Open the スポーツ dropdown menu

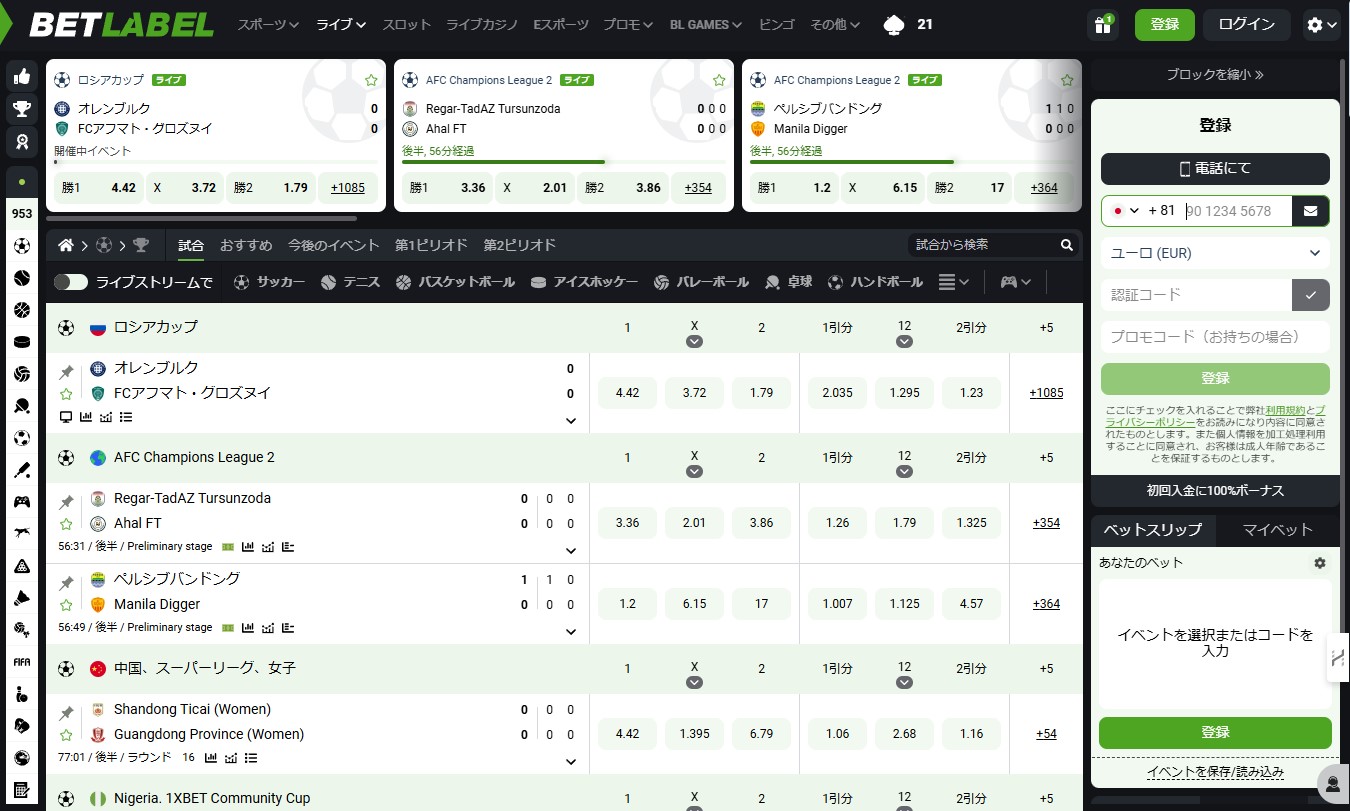click(x=268, y=25)
